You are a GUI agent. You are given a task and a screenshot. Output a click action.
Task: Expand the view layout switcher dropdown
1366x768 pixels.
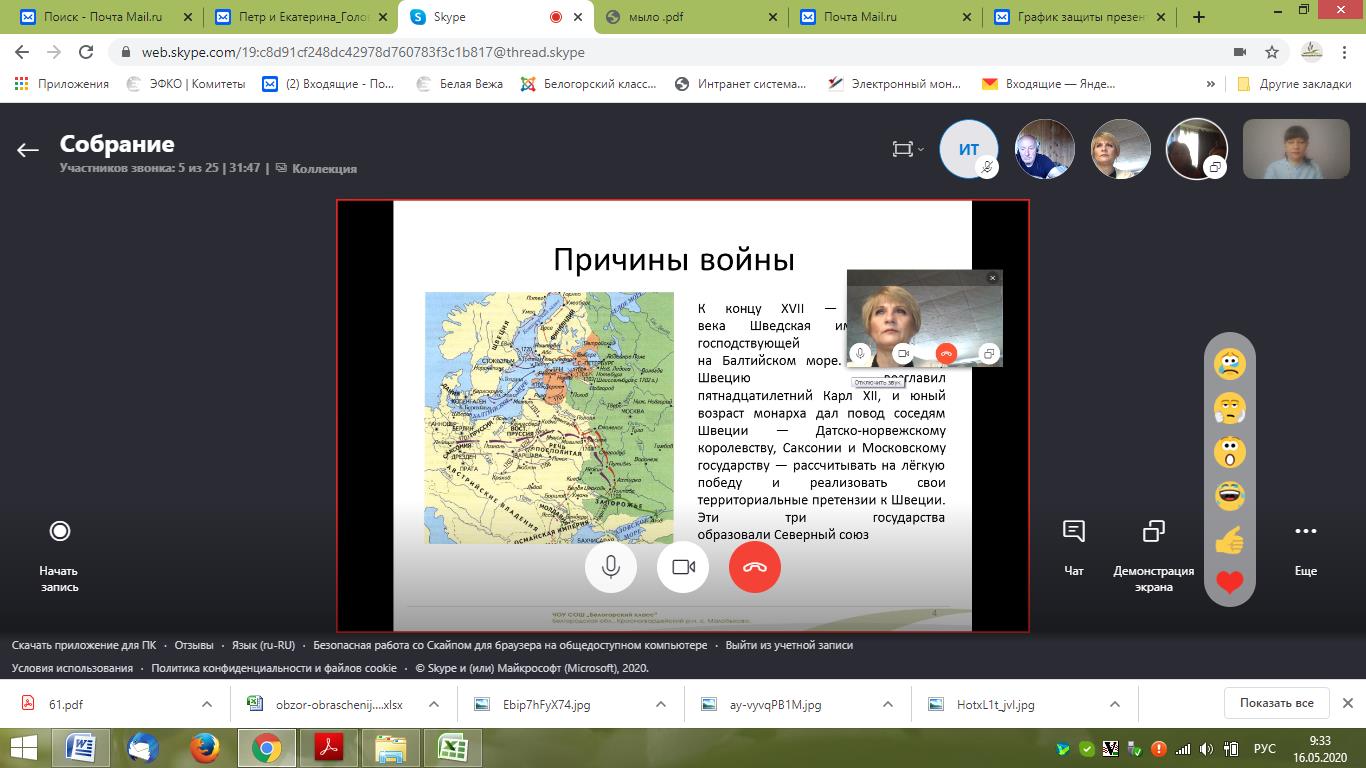tap(908, 150)
